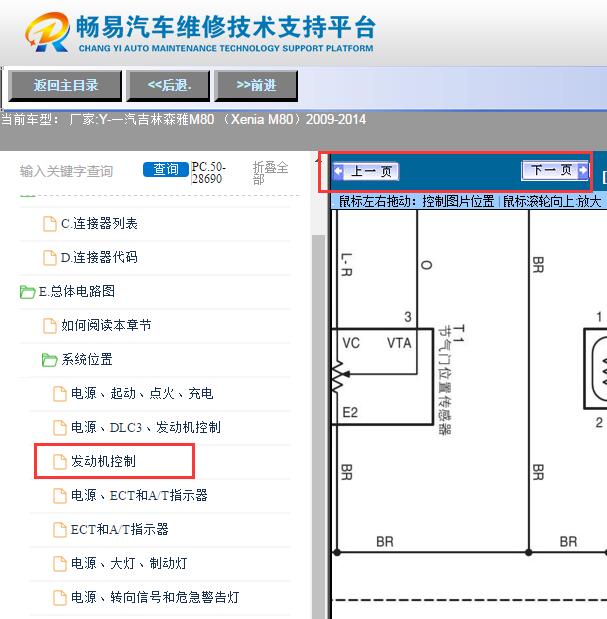This screenshot has height=619, width=607.
Task: Click the page icon beside 电源、转向信号和危急警告灯
Action: [x=60, y=598]
